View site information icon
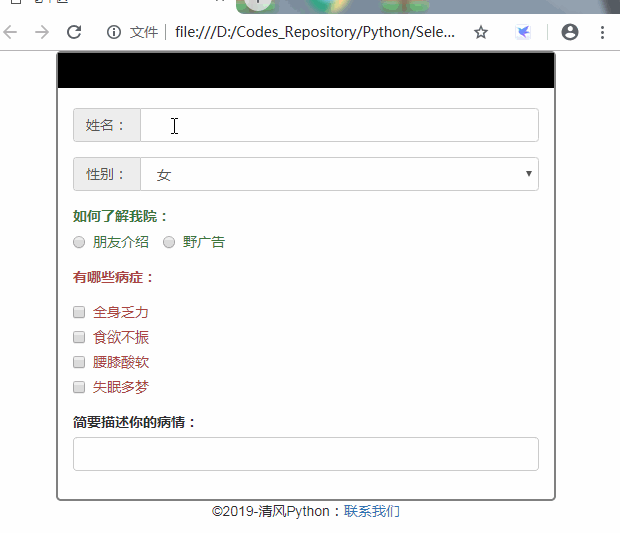Viewport: 620px width, 533px height. [x=114, y=32]
